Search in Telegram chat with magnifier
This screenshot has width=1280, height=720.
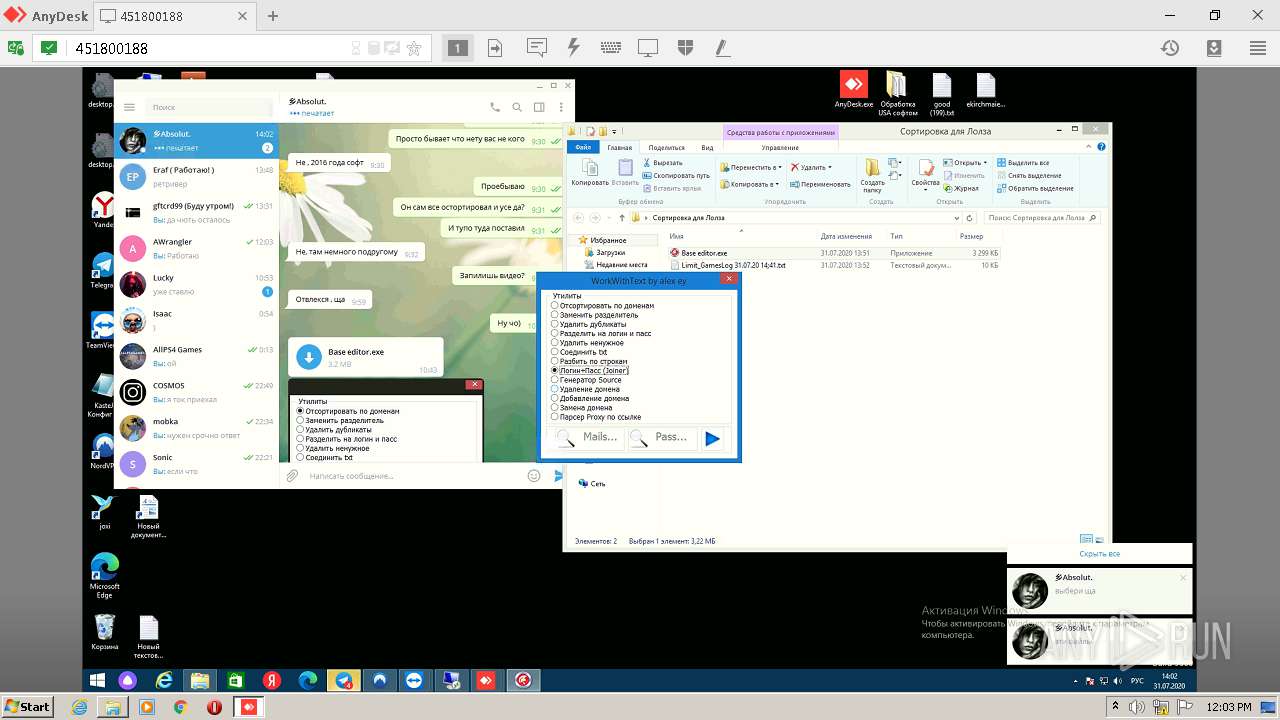tap(517, 107)
